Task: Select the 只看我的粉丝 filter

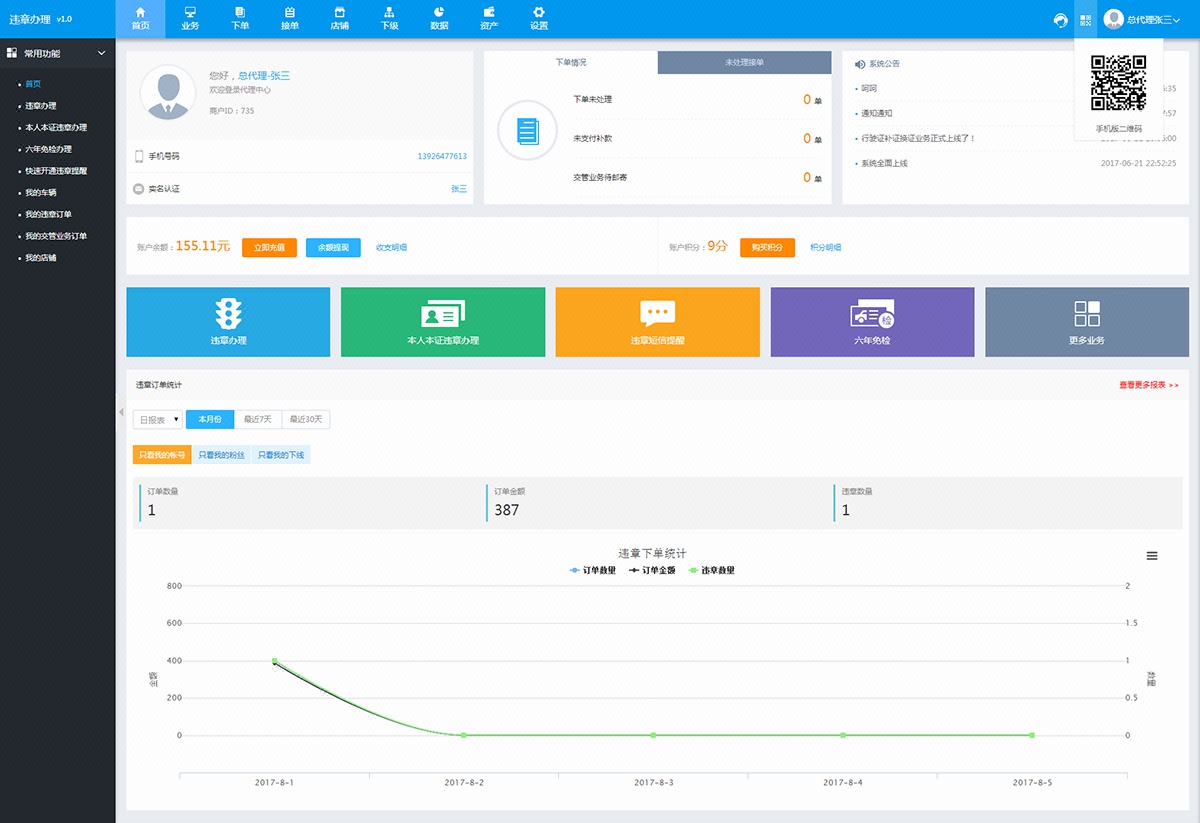Action: (x=221, y=455)
